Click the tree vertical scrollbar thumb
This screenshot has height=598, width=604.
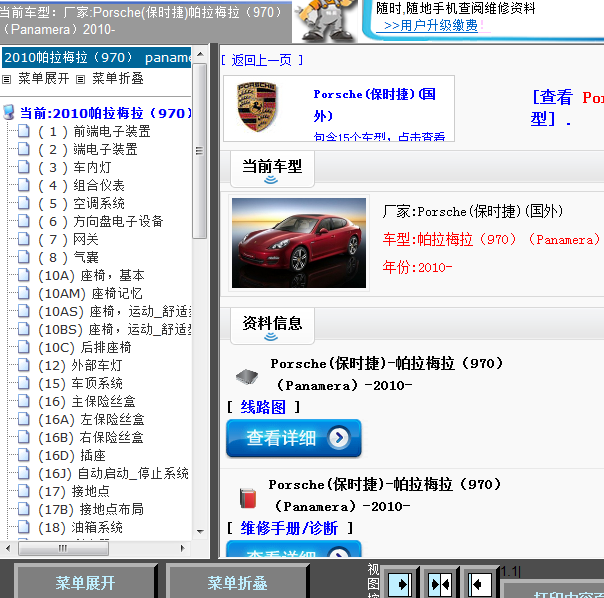200,151
